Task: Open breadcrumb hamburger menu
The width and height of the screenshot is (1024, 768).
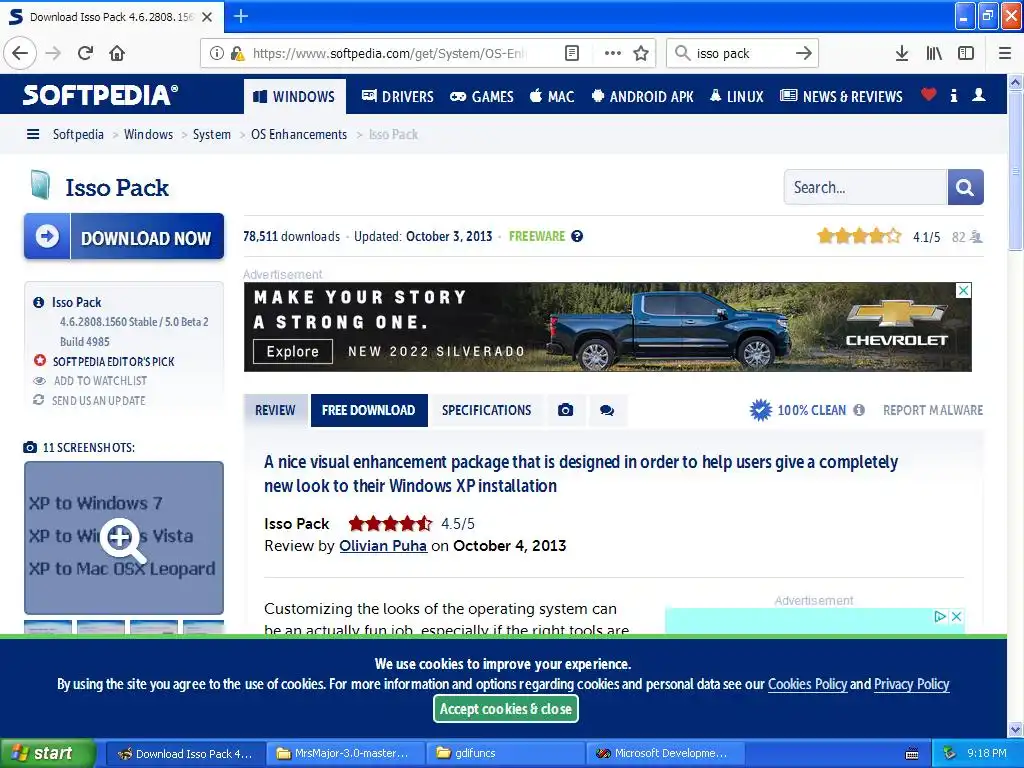Action: coord(33,135)
